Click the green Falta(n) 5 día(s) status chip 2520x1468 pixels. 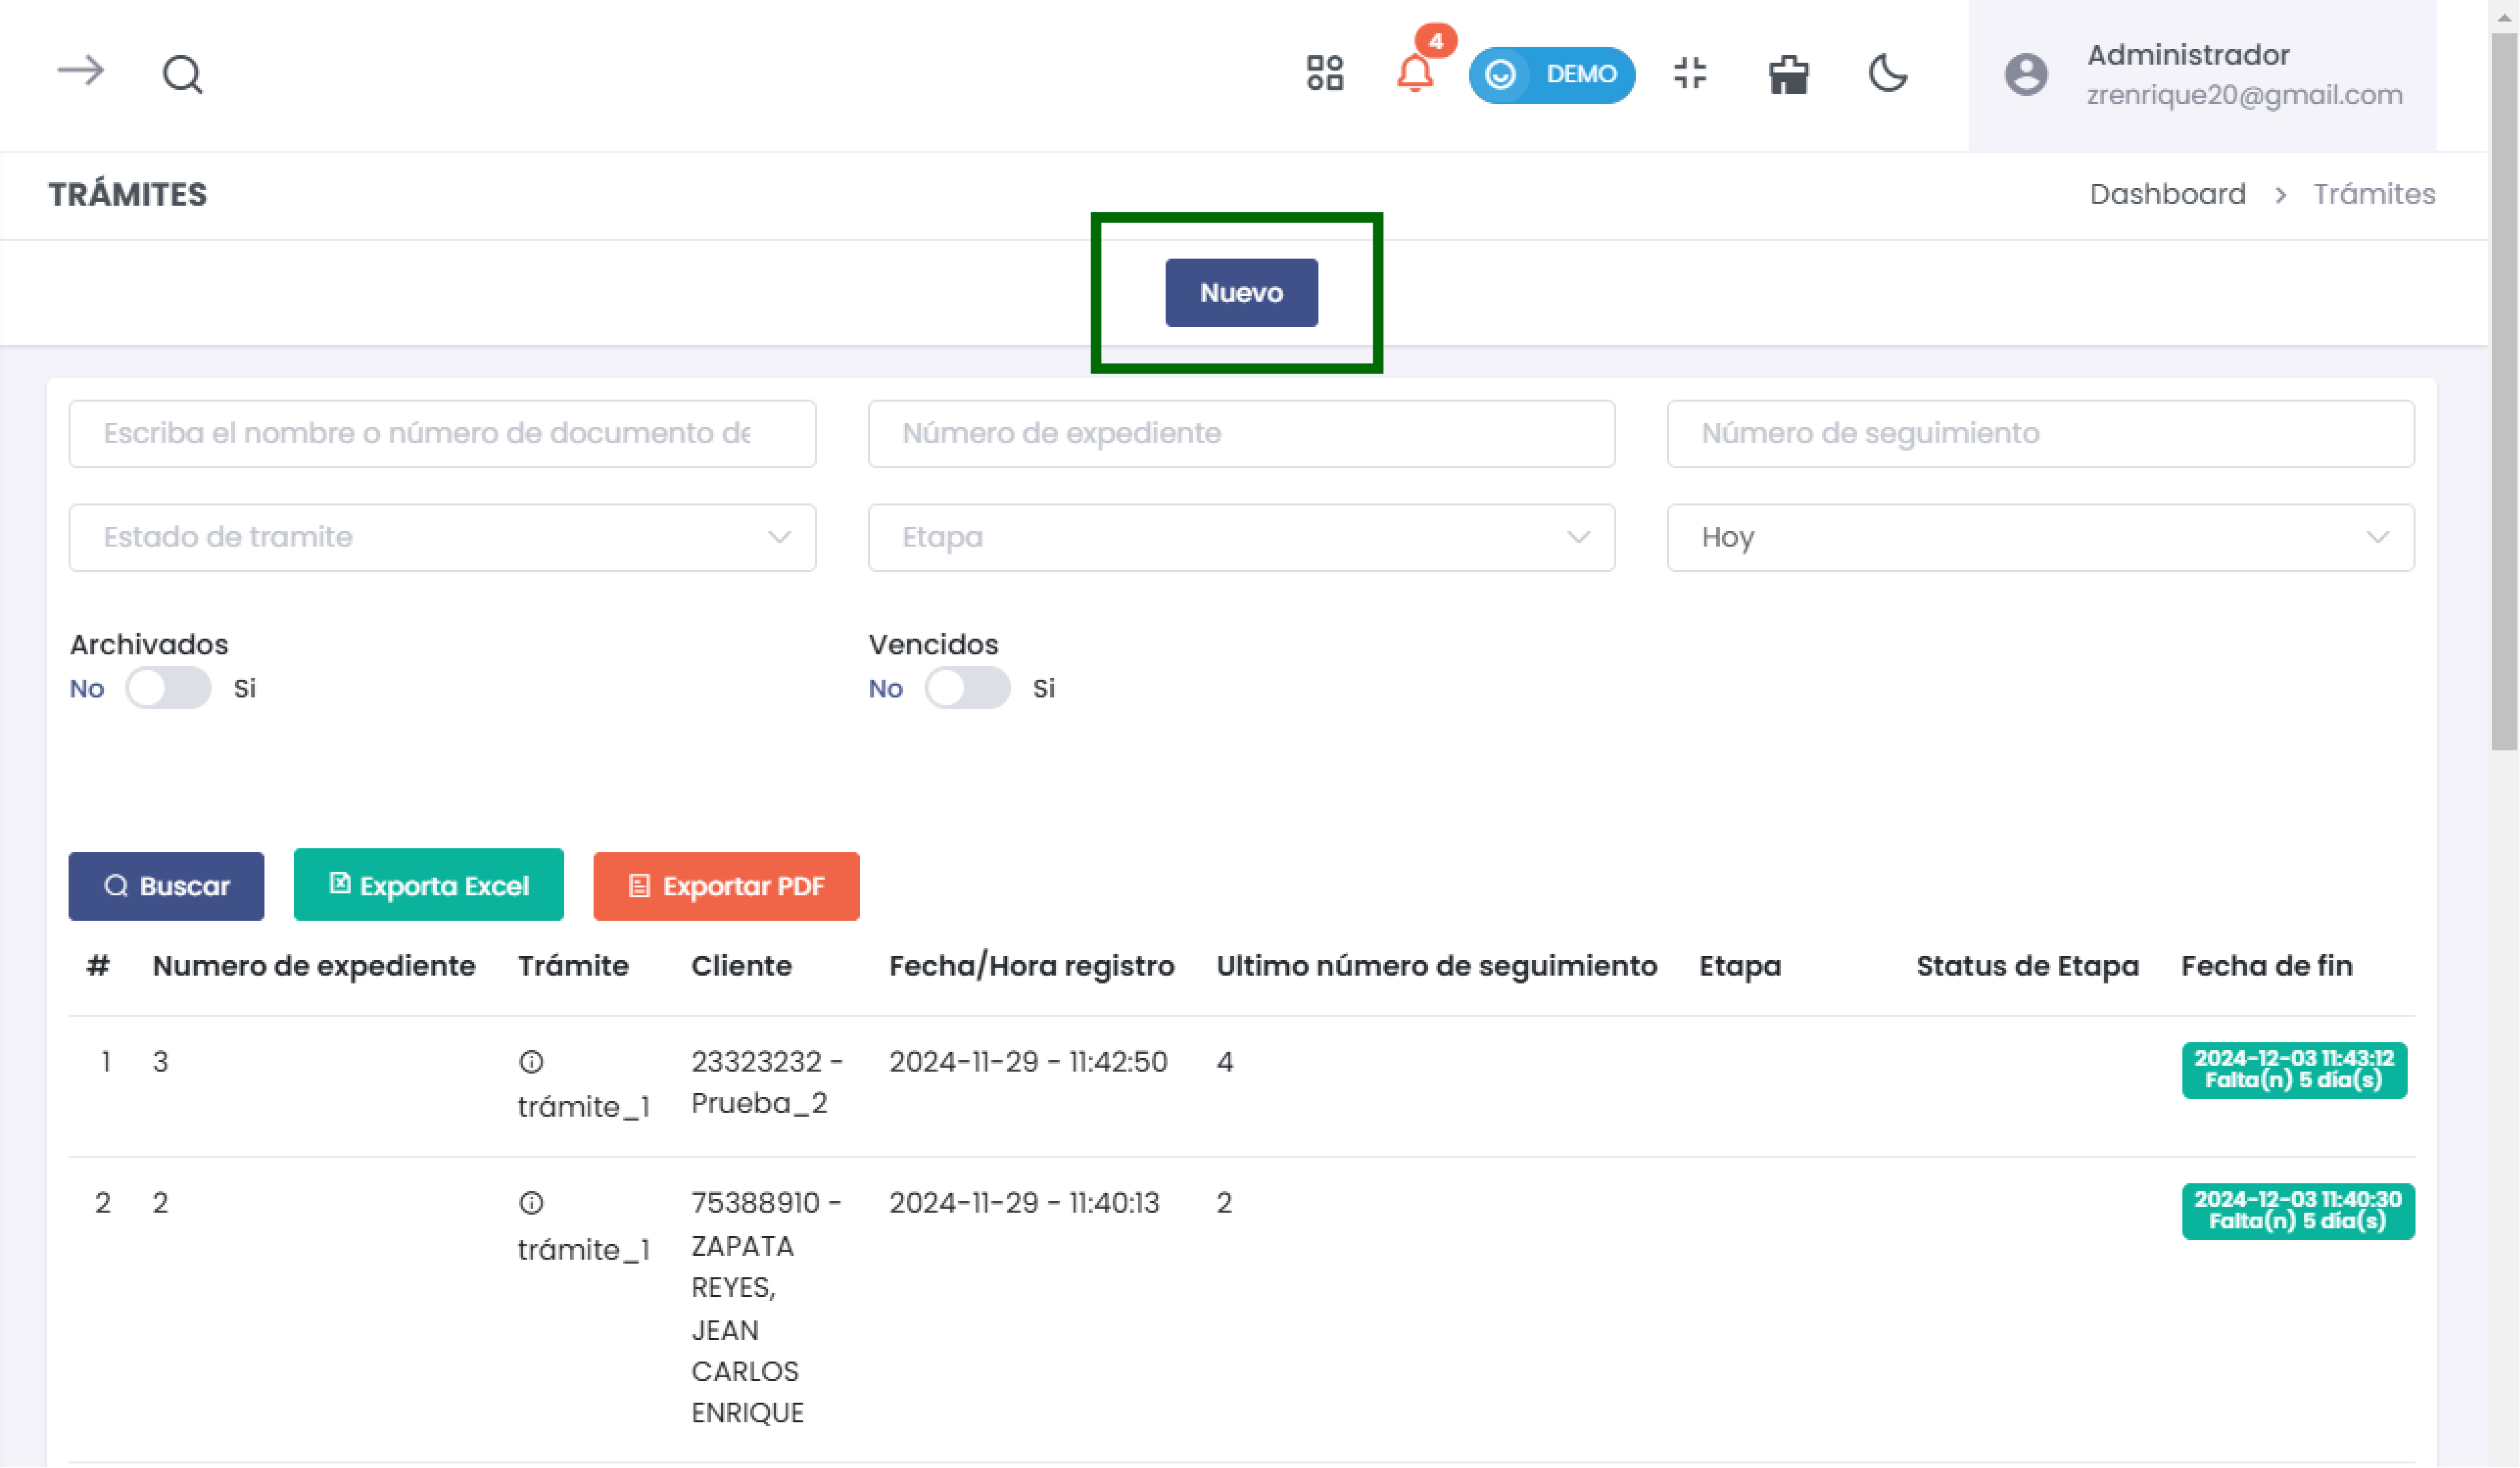tap(2294, 1070)
